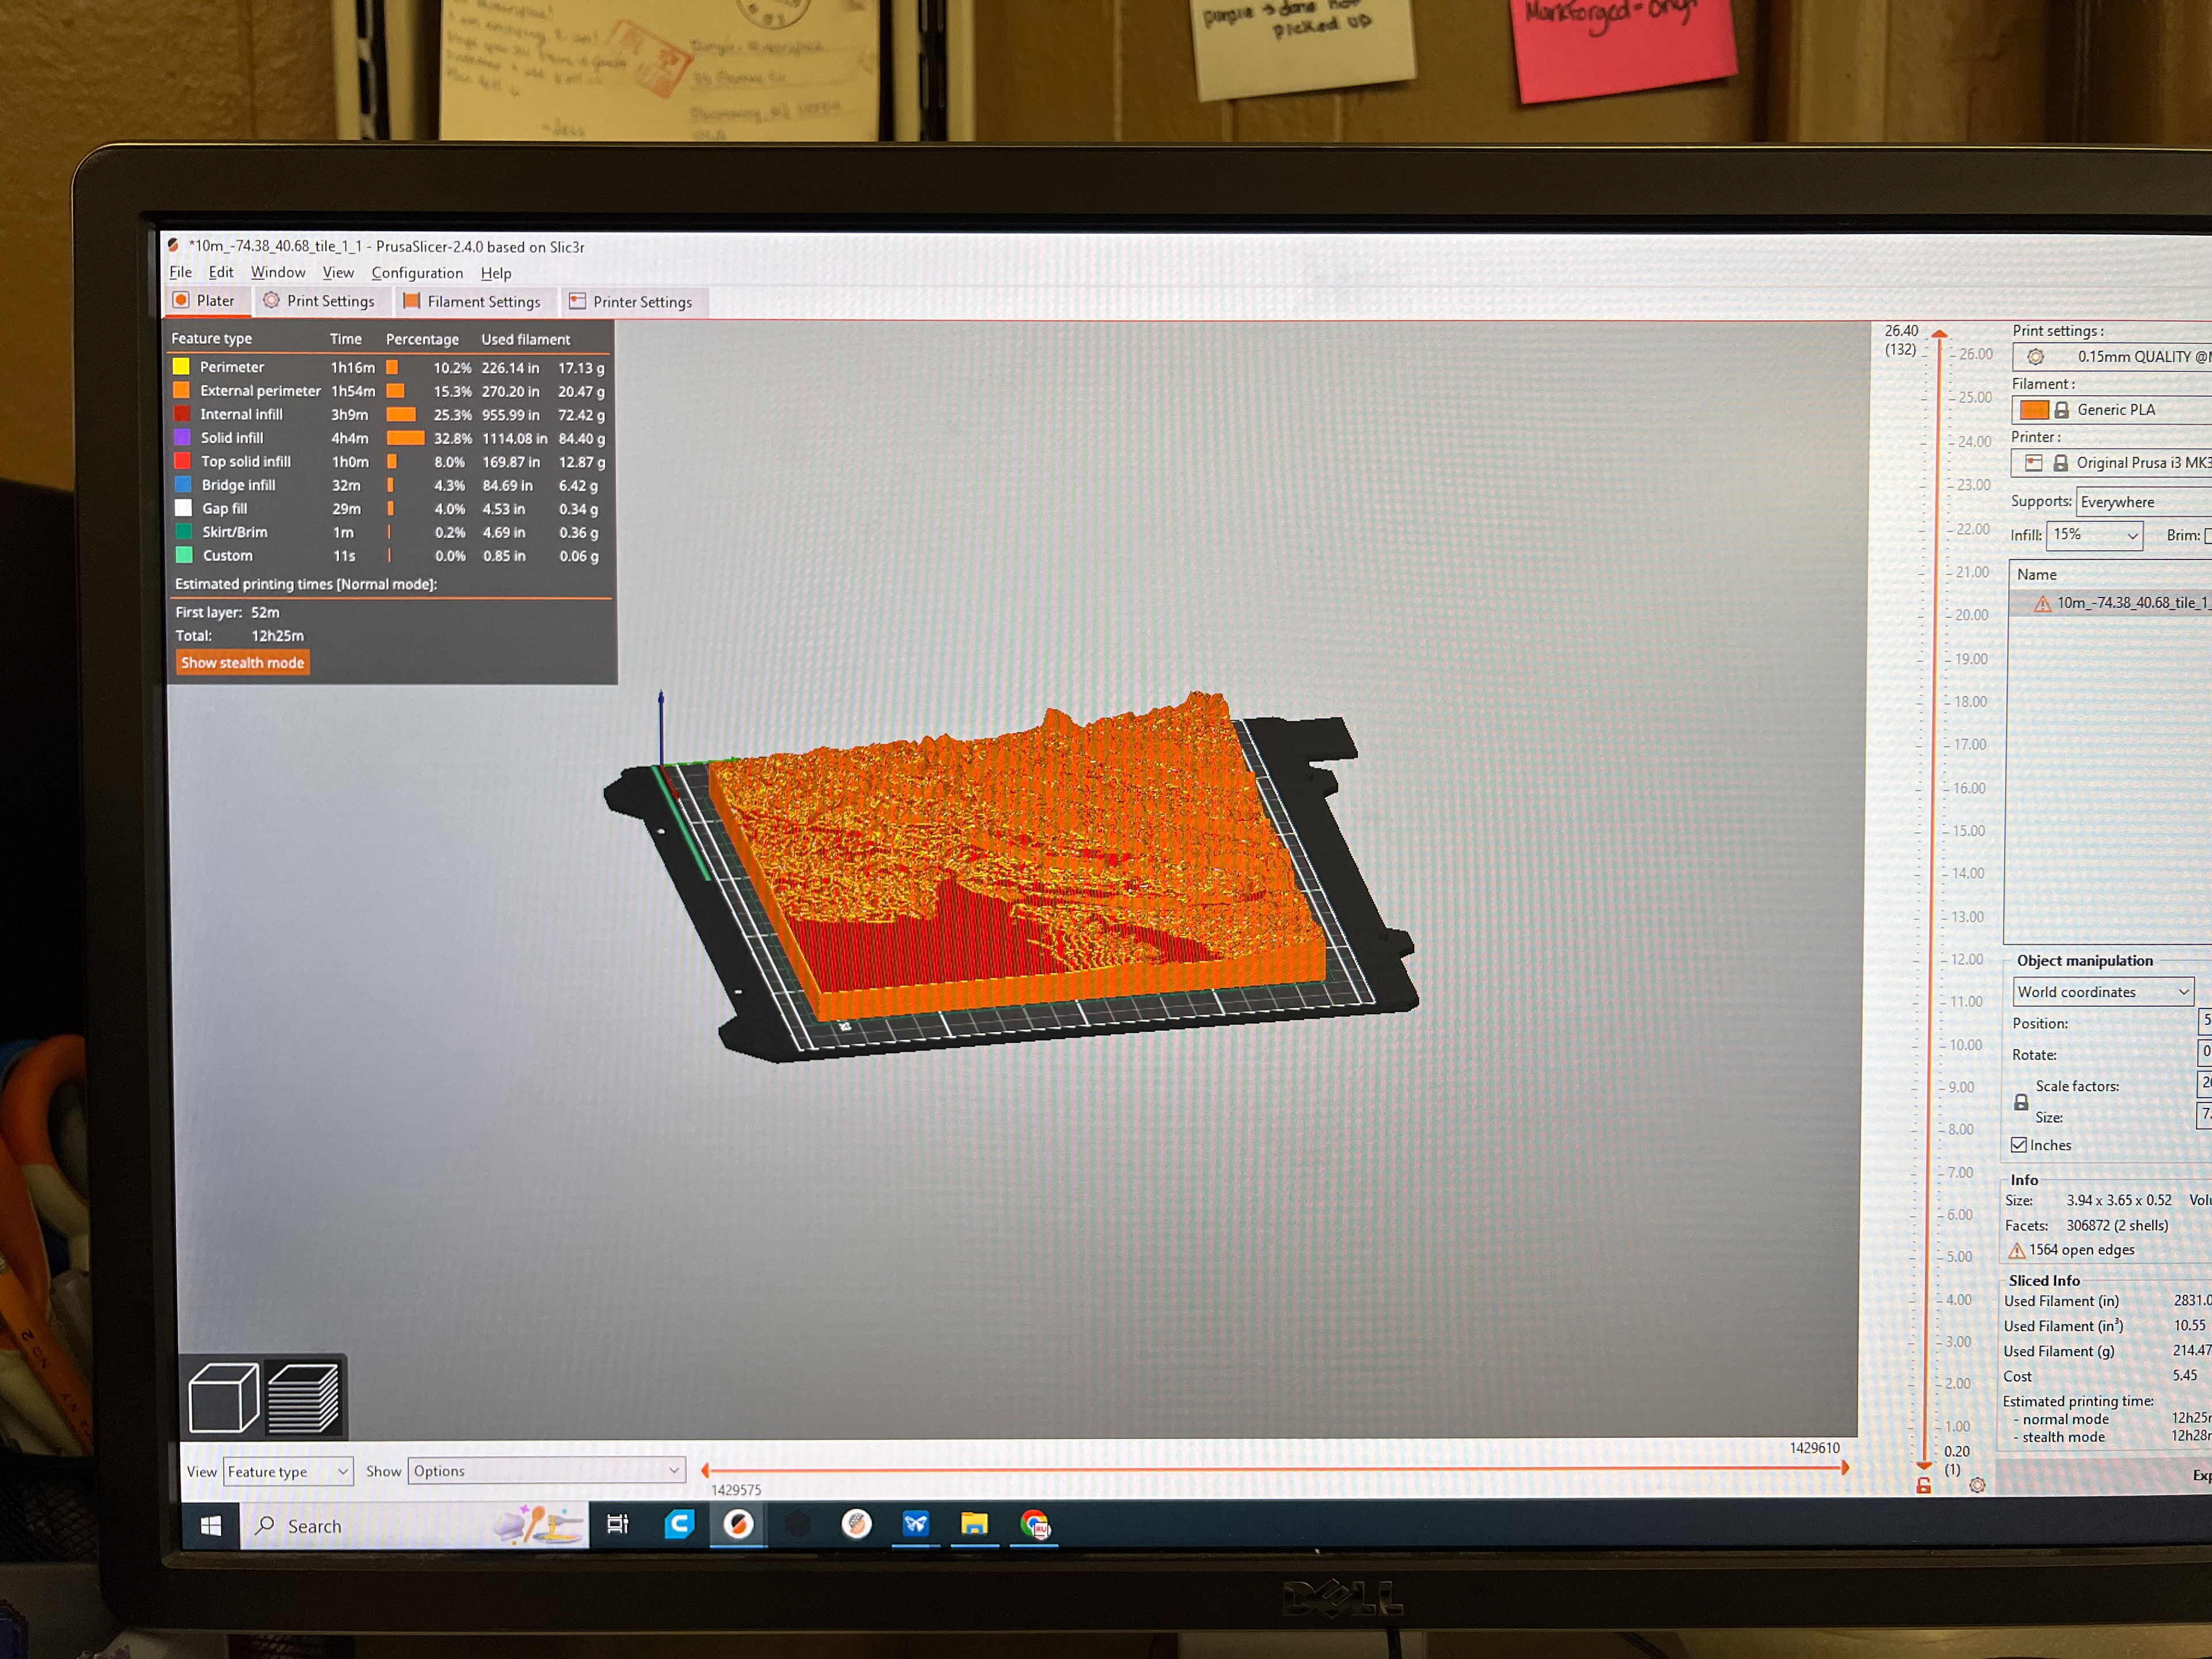Click the right thumb of horizontal move slider
Image resolution: width=2212 pixels, height=1659 pixels.
pos(1845,1468)
